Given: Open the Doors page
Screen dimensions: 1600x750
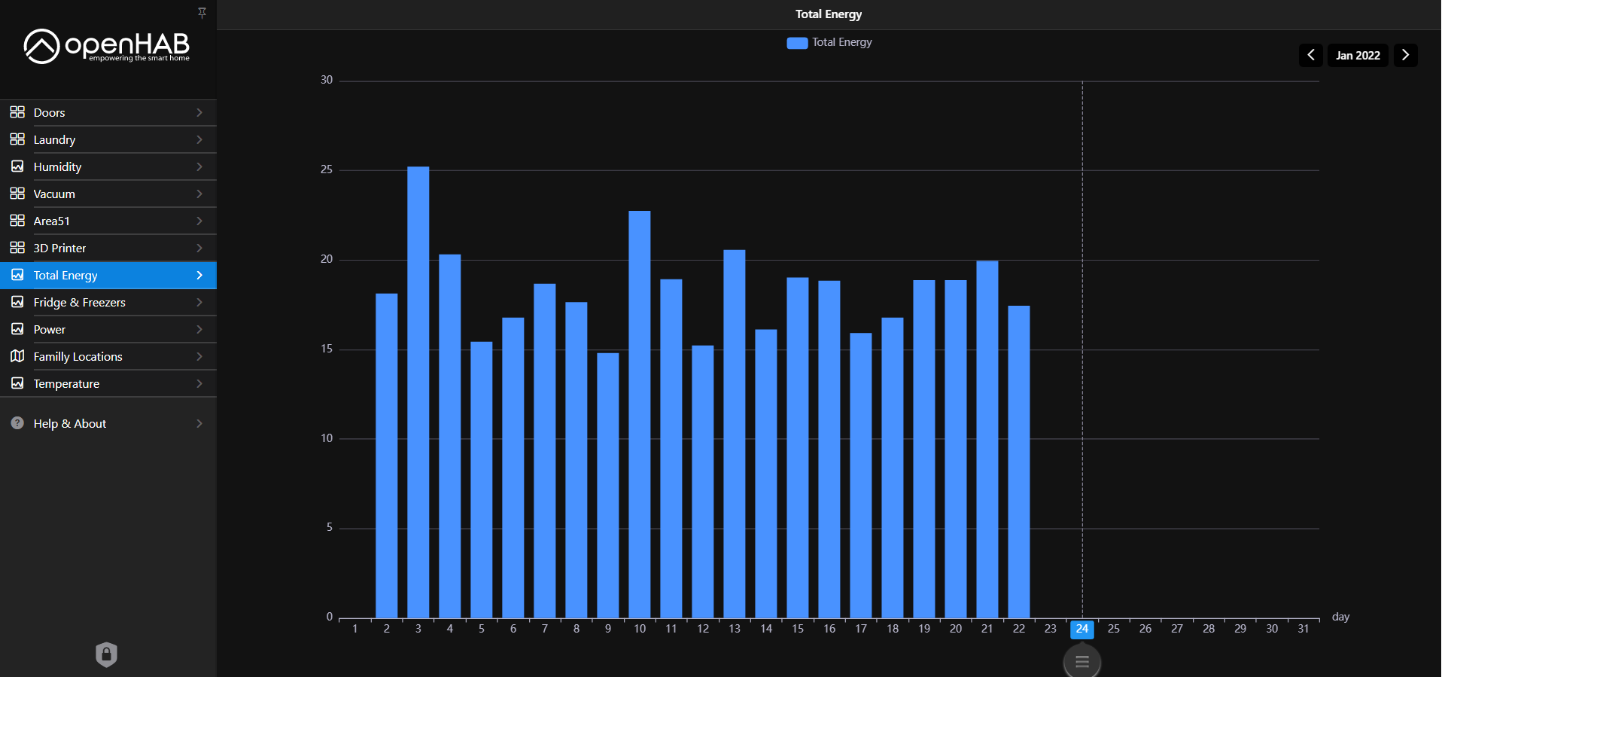Looking at the screenshot, I should [x=108, y=112].
